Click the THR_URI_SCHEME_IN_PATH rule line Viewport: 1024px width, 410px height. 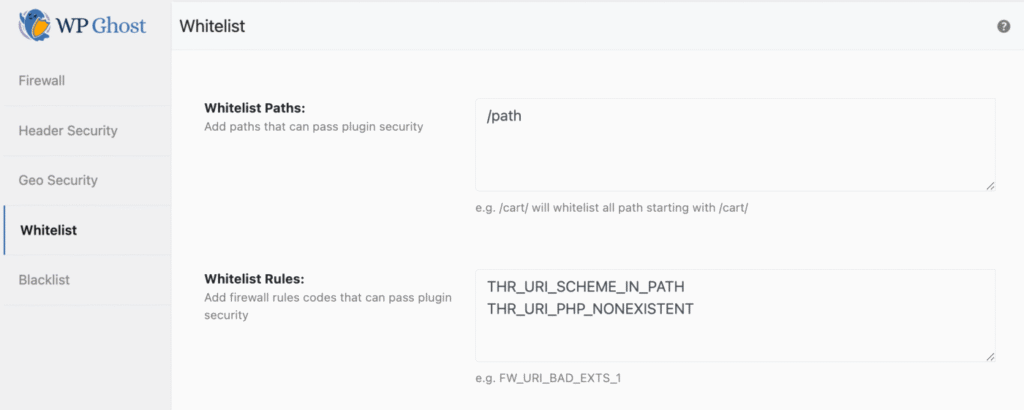[585, 287]
